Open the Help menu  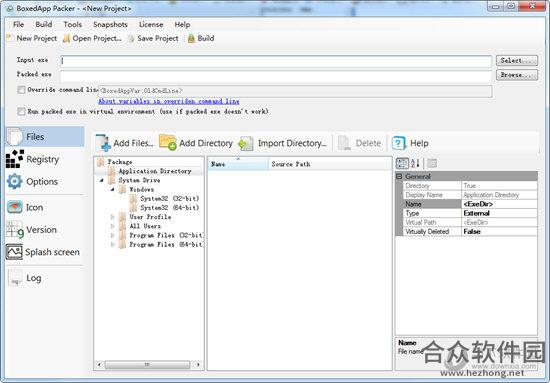(182, 24)
